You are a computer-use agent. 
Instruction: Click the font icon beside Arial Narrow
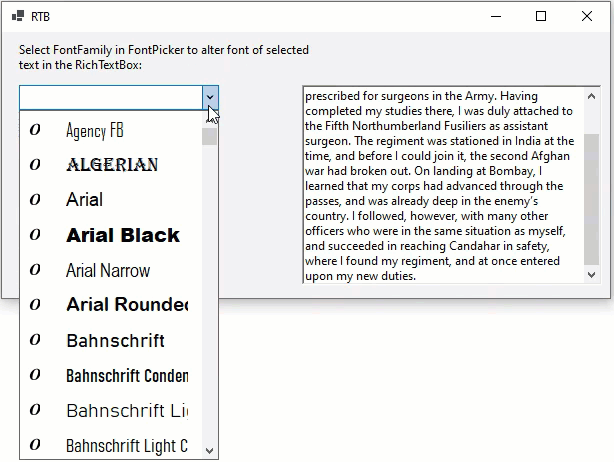[x=35, y=270]
